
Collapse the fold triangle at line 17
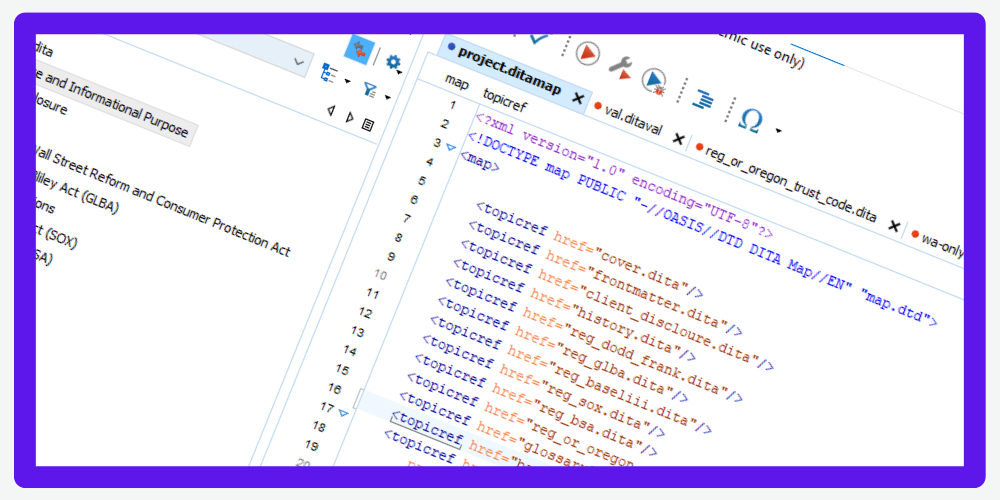[x=344, y=414]
